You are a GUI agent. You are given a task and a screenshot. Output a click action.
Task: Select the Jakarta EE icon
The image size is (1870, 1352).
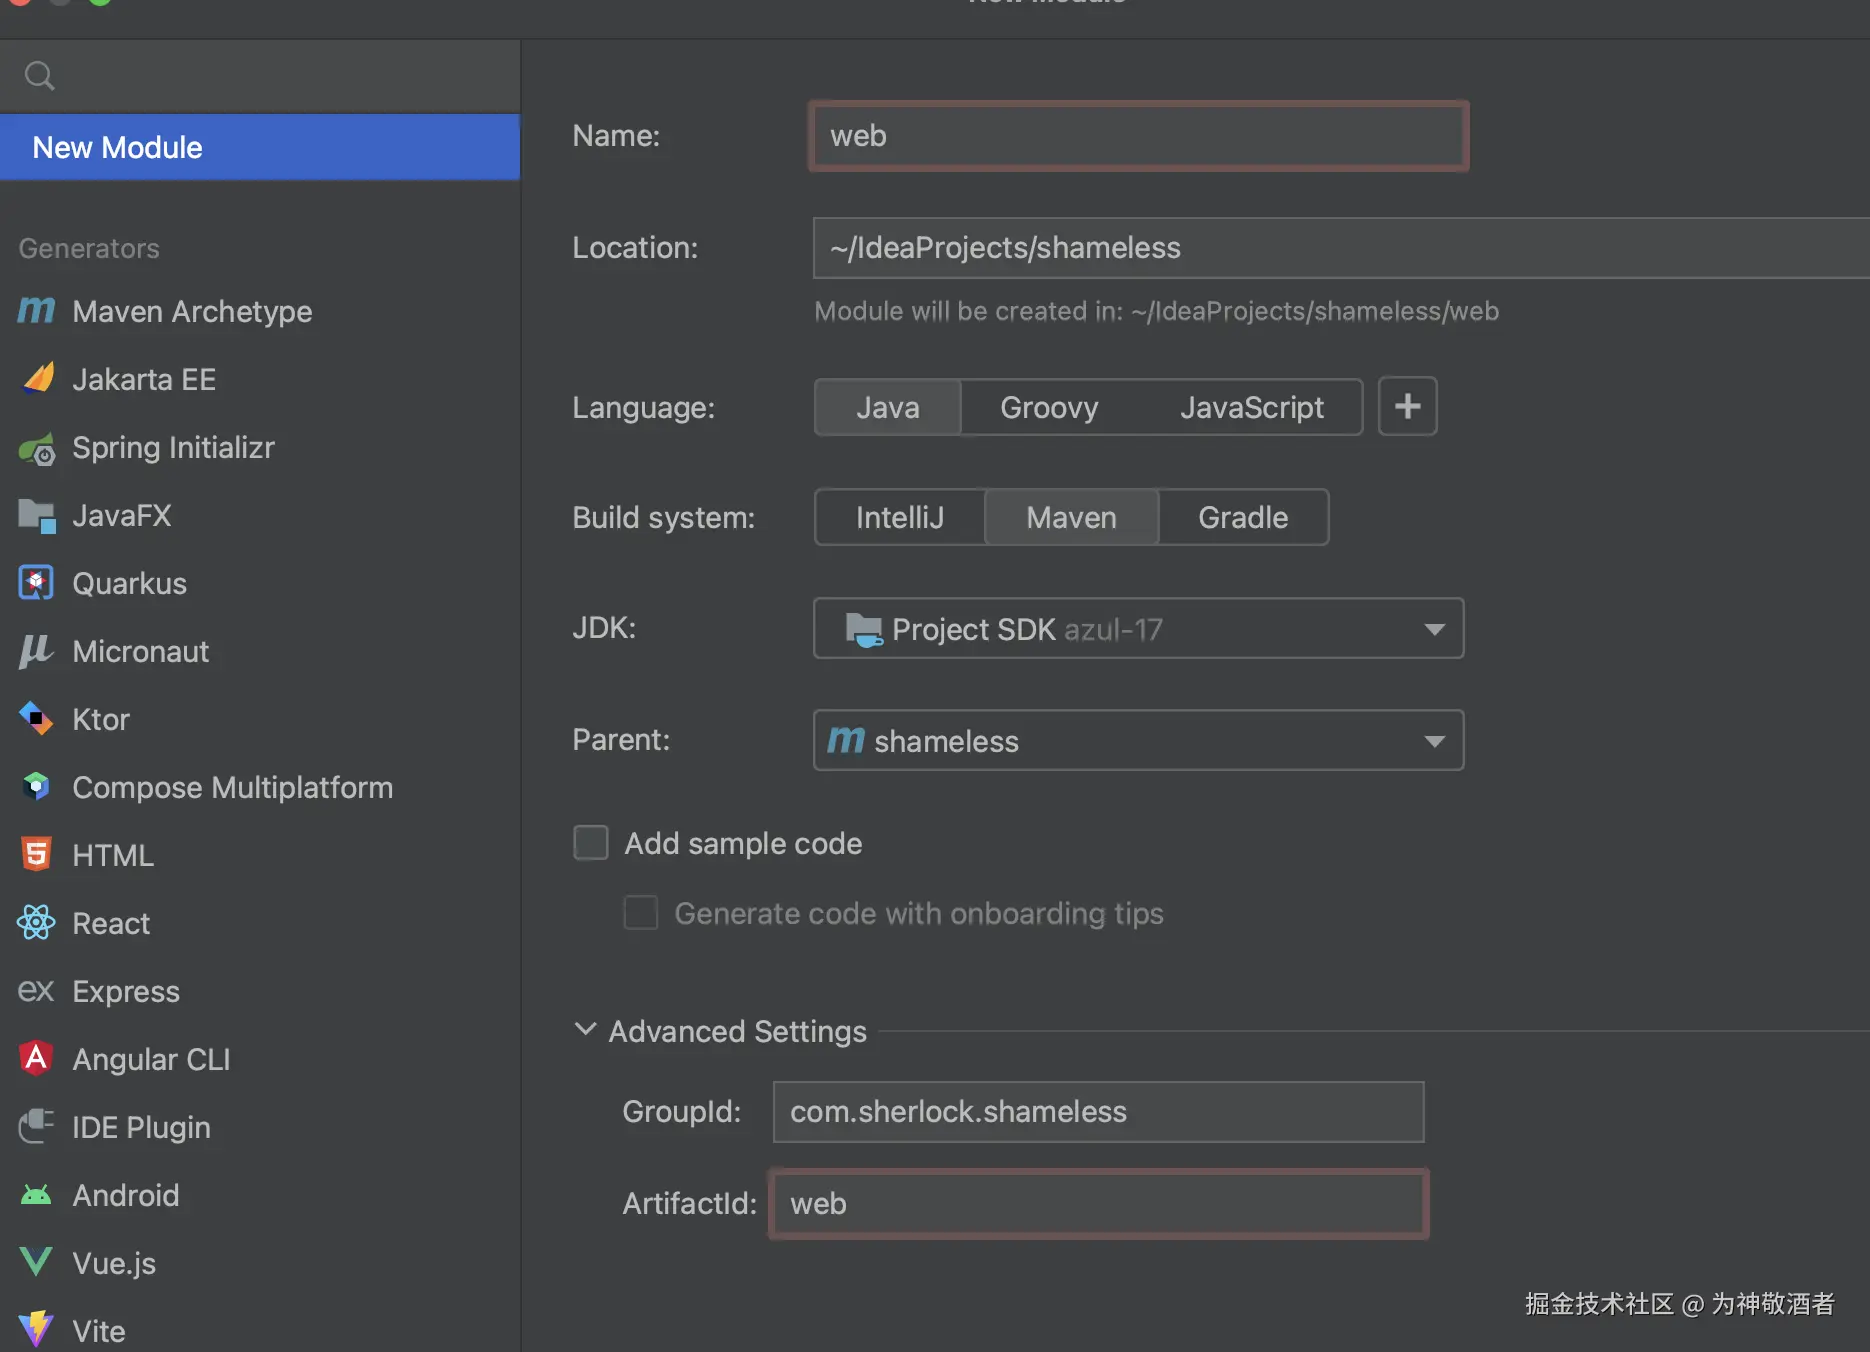pyautogui.click(x=38, y=379)
